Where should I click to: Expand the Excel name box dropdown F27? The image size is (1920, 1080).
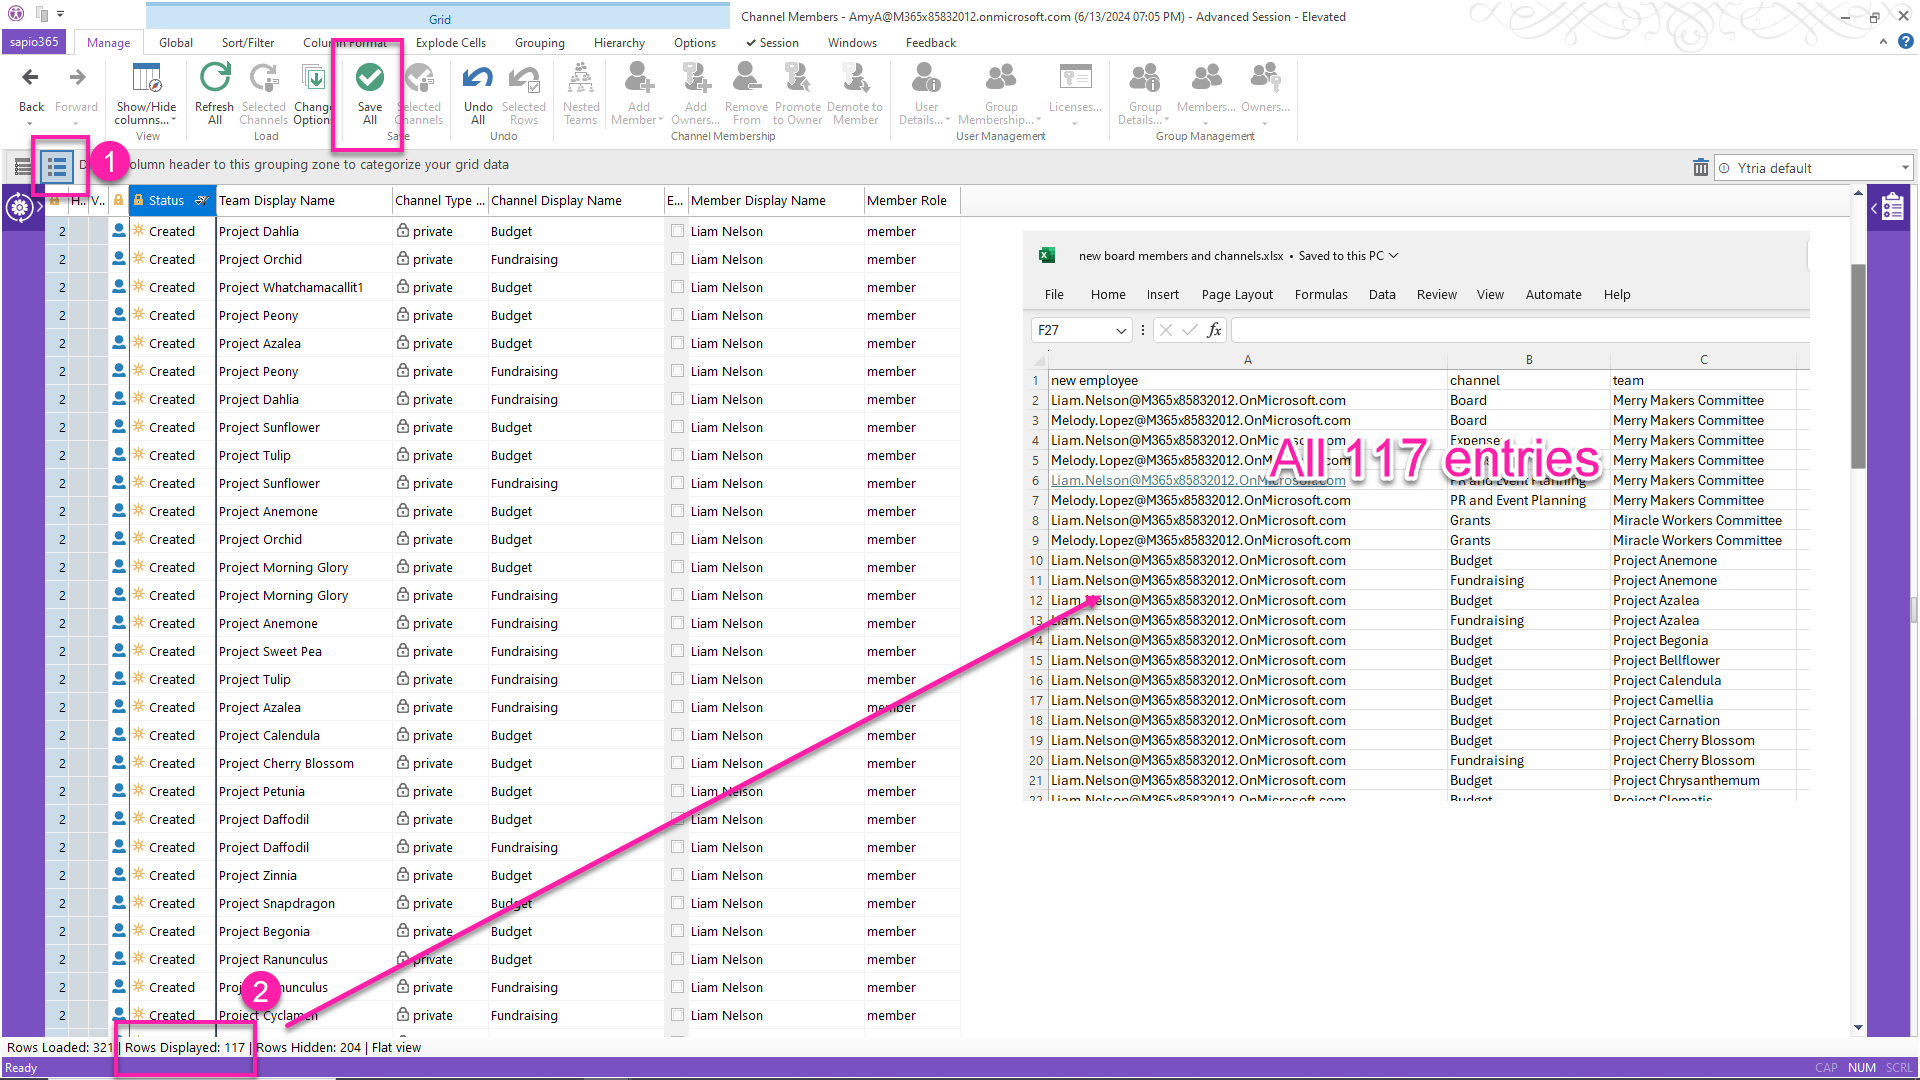tap(1120, 330)
